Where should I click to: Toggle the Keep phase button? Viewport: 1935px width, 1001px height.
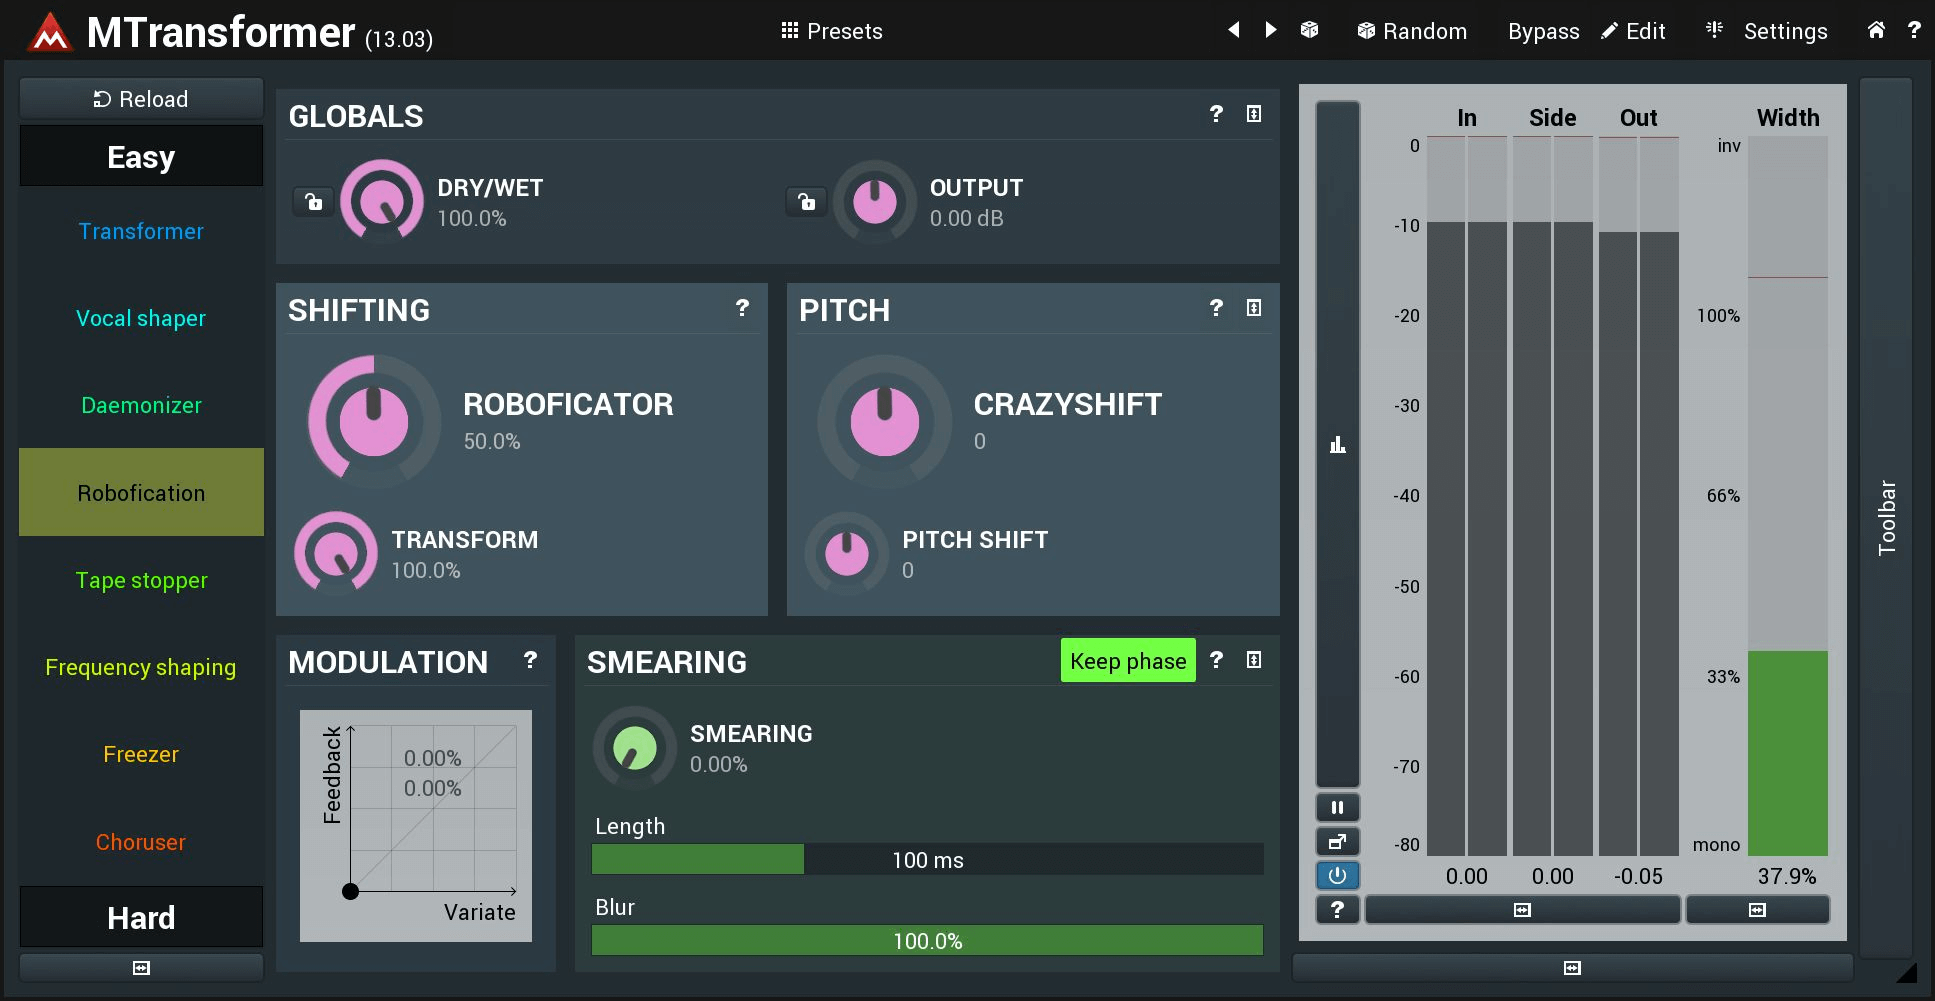(x=1127, y=661)
